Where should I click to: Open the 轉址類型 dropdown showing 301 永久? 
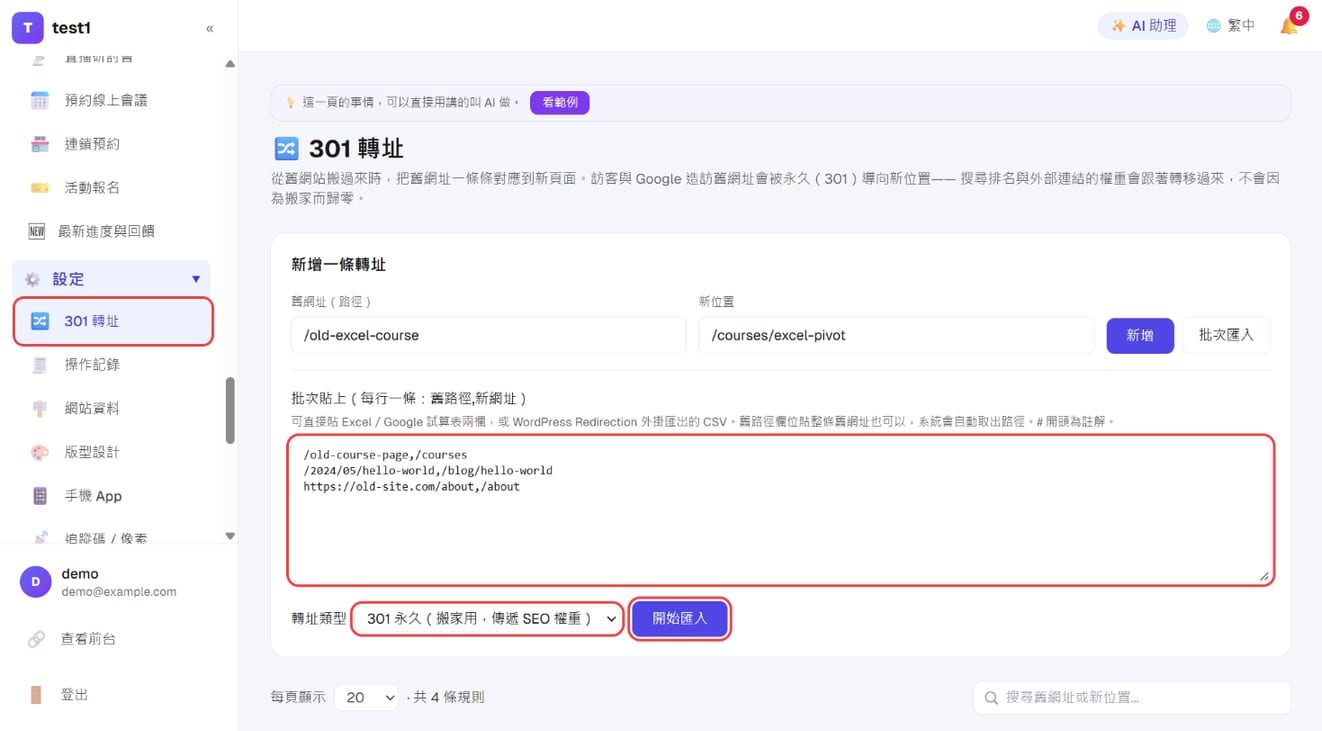pos(488,619)
